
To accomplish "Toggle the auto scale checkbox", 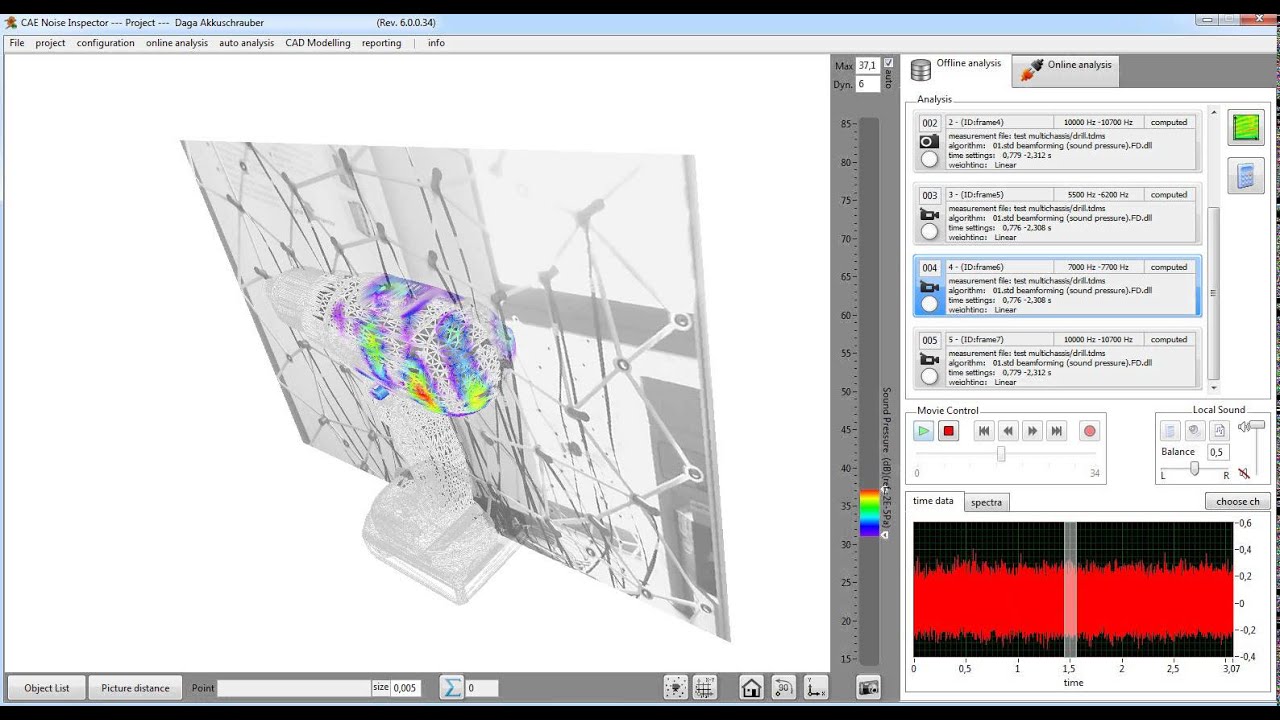I will (888, 63).
